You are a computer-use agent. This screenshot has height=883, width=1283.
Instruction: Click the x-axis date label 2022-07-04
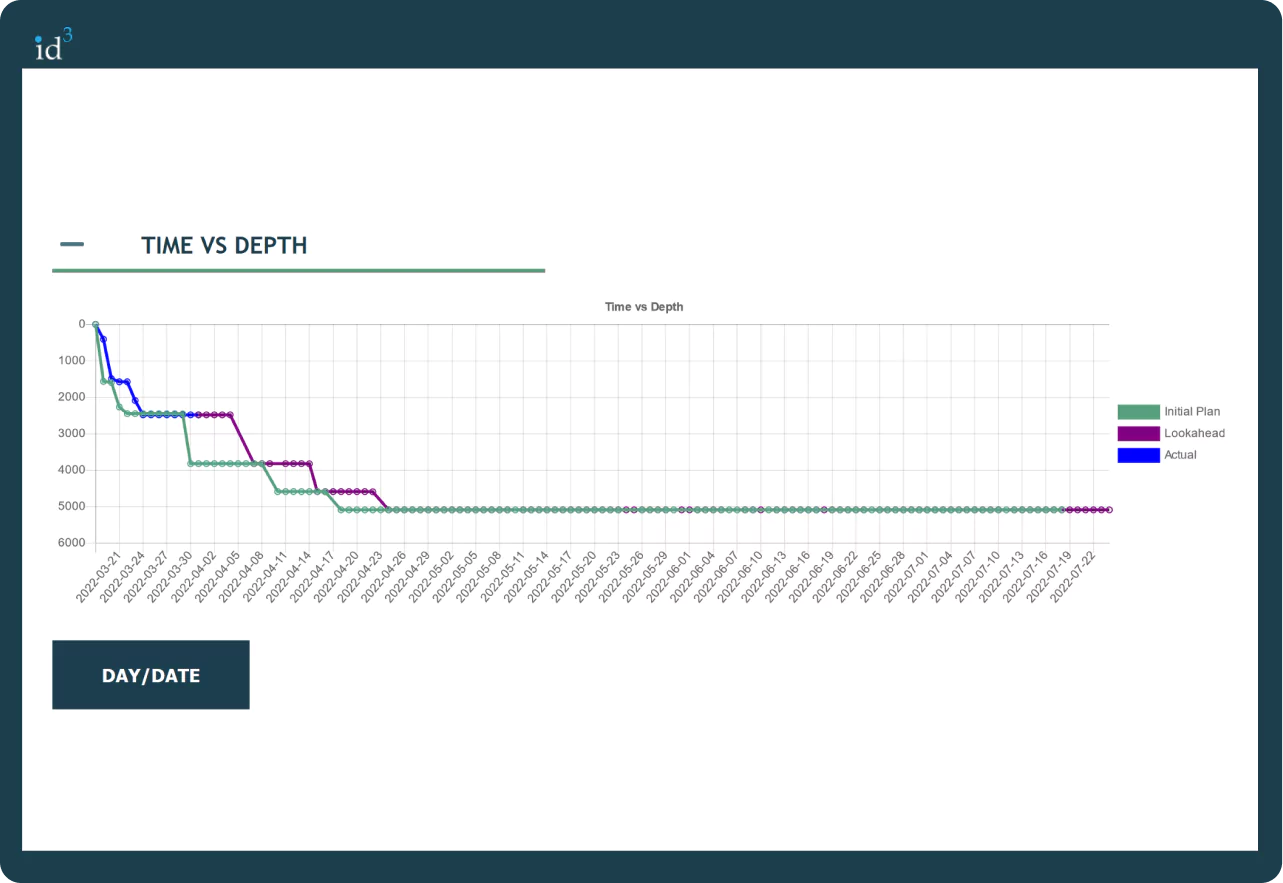tap(928, 575)
